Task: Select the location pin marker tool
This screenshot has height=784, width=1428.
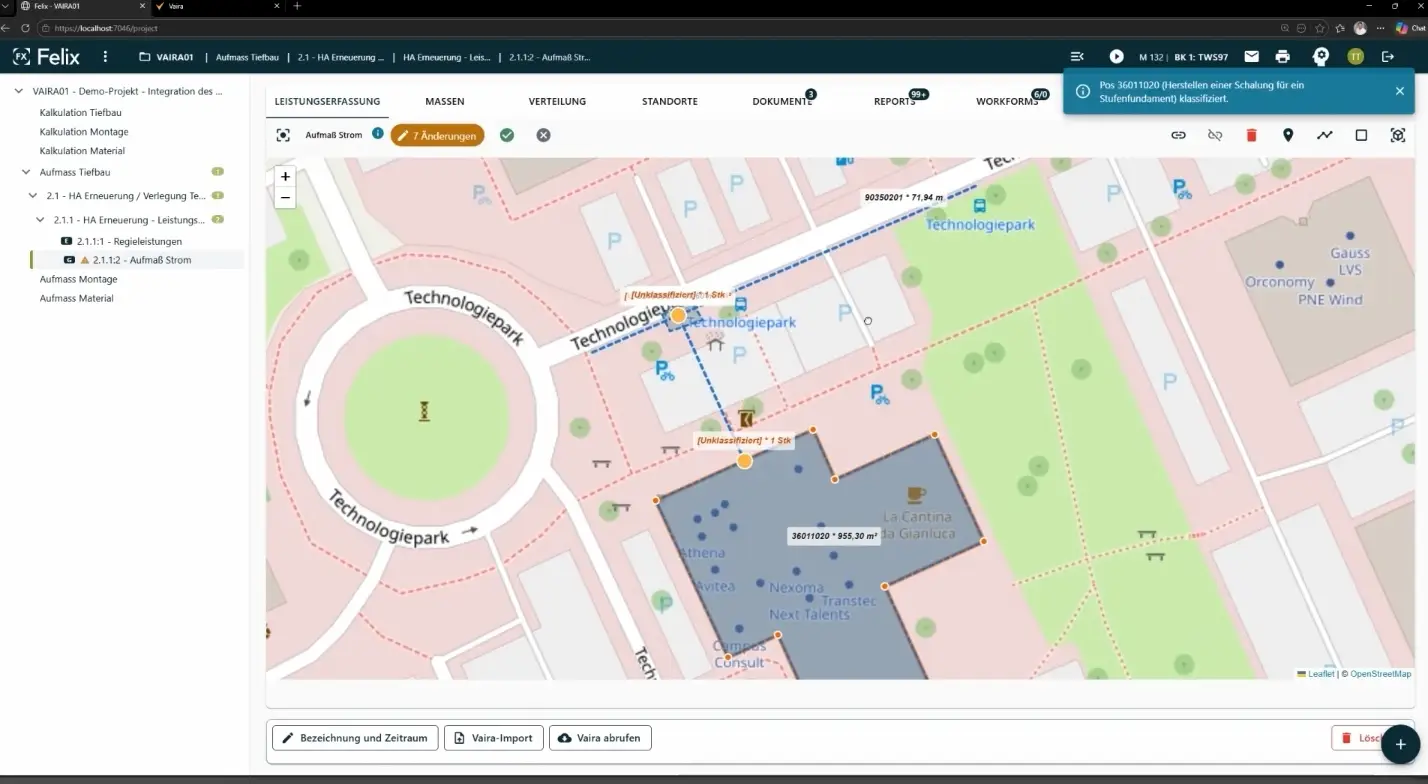Action: pyautogui.click(x=1288, y=135)
